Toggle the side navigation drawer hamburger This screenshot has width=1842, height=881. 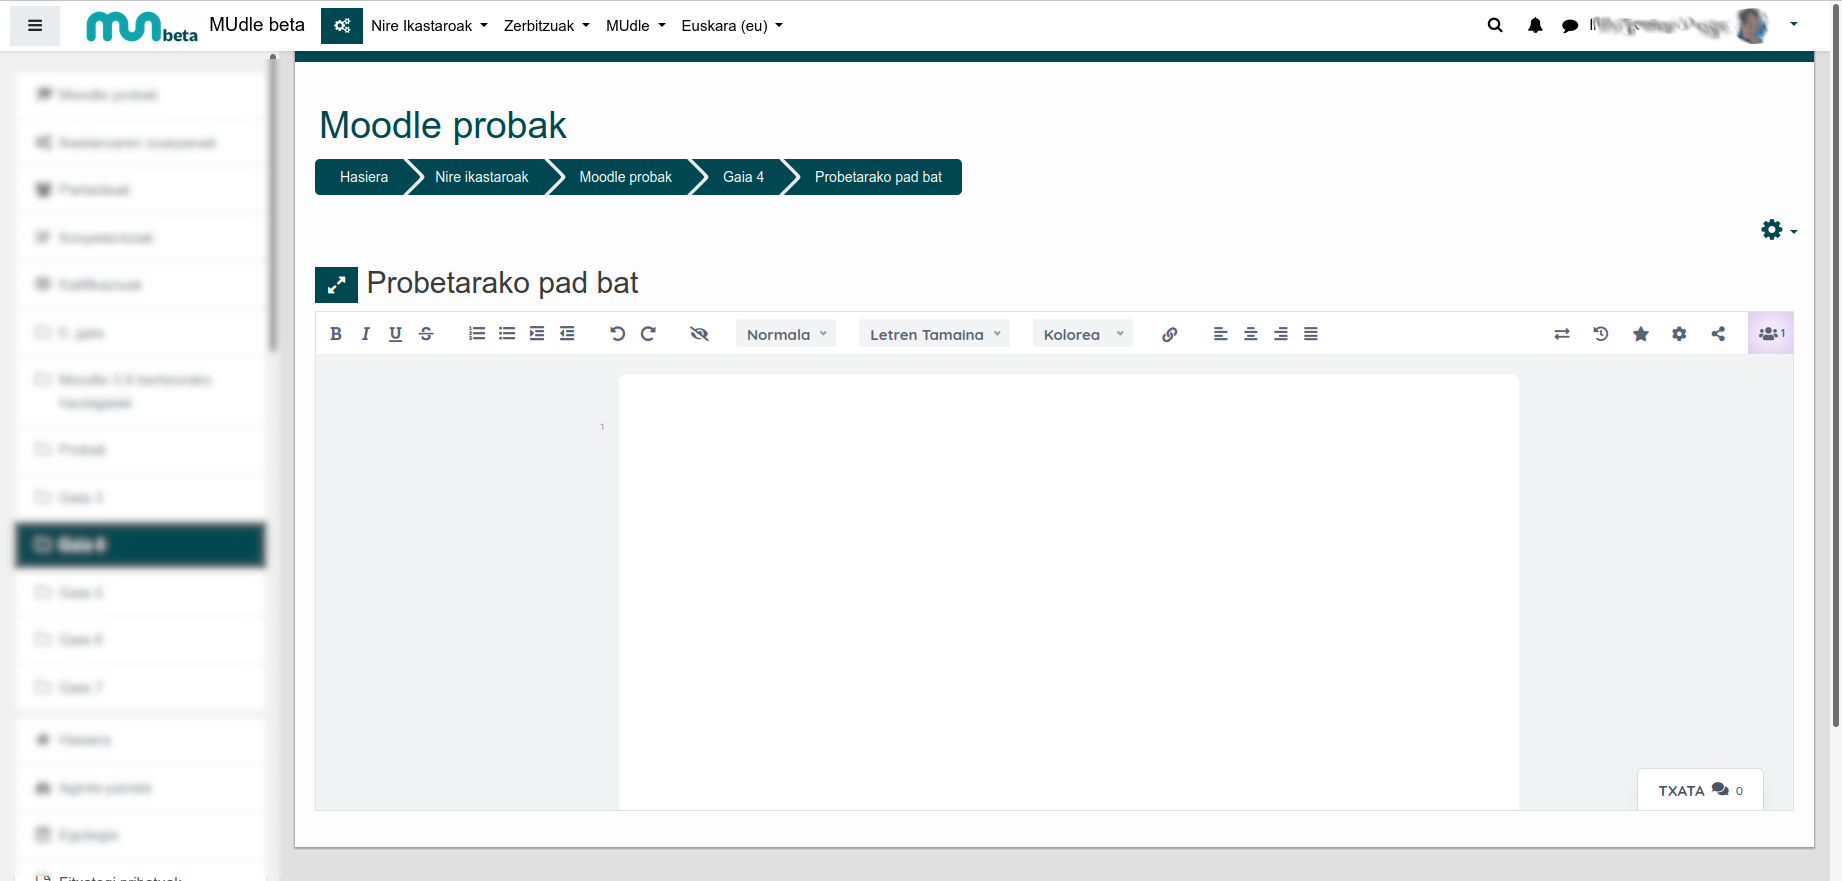tap(35, 26)
